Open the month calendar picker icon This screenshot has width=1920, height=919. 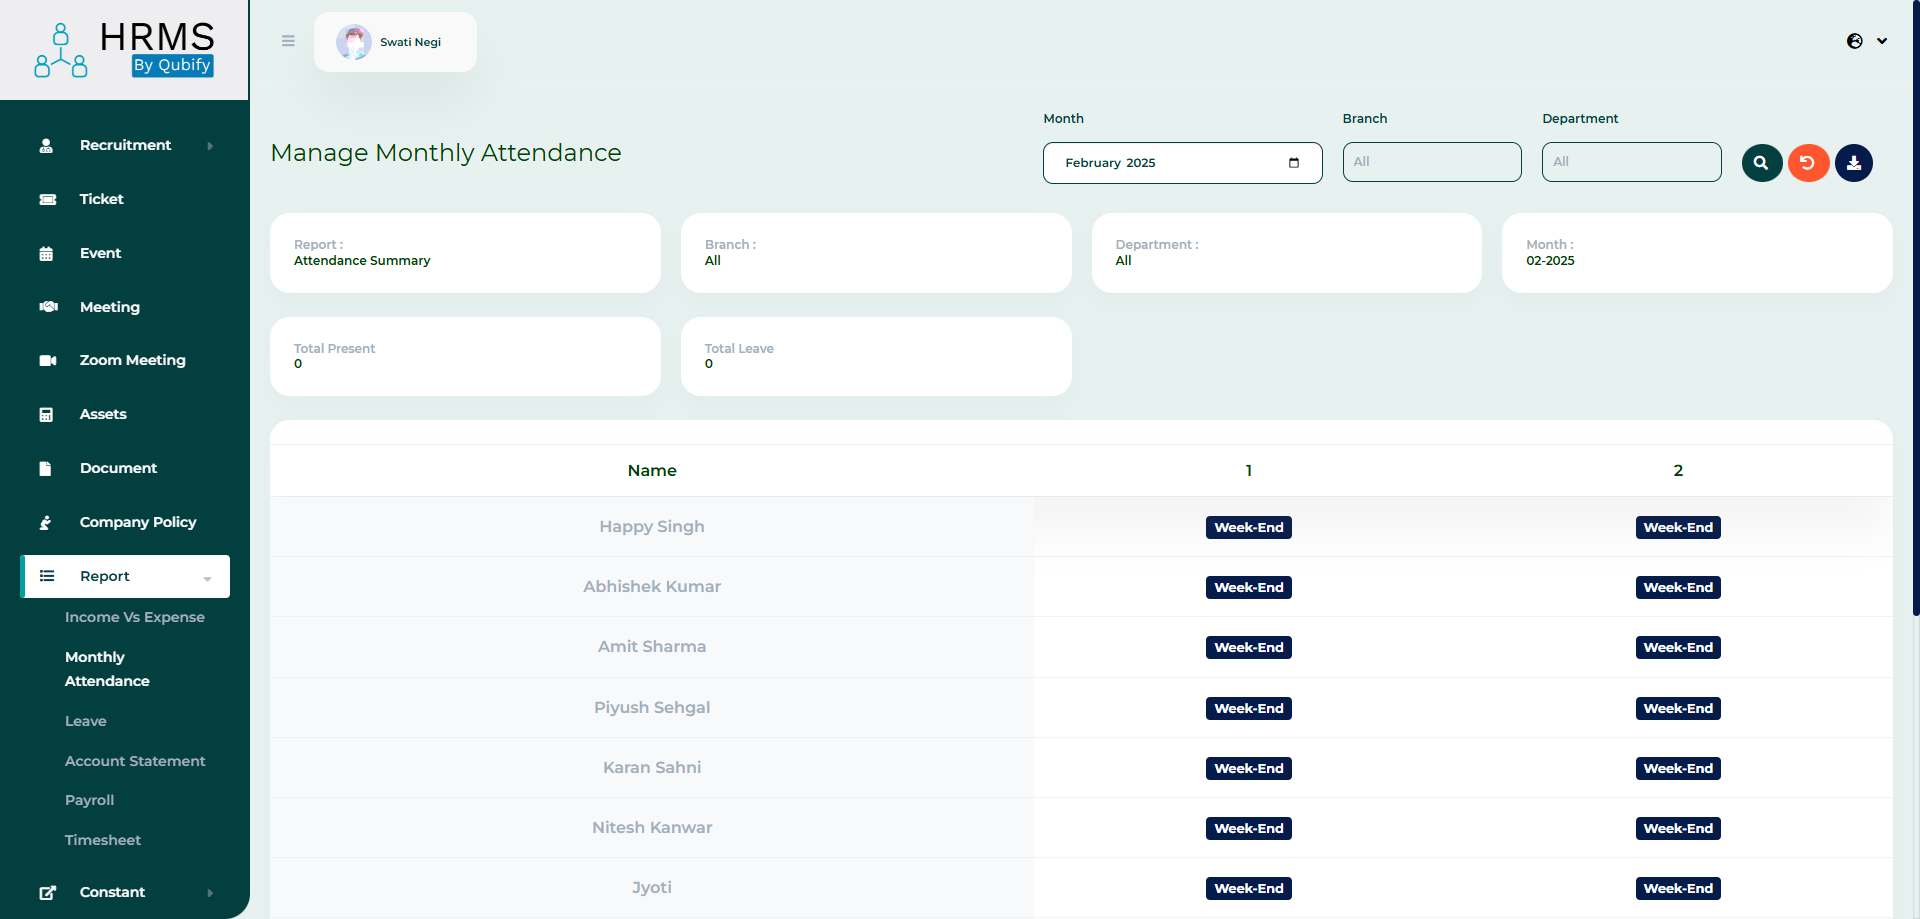point(1294,163)
